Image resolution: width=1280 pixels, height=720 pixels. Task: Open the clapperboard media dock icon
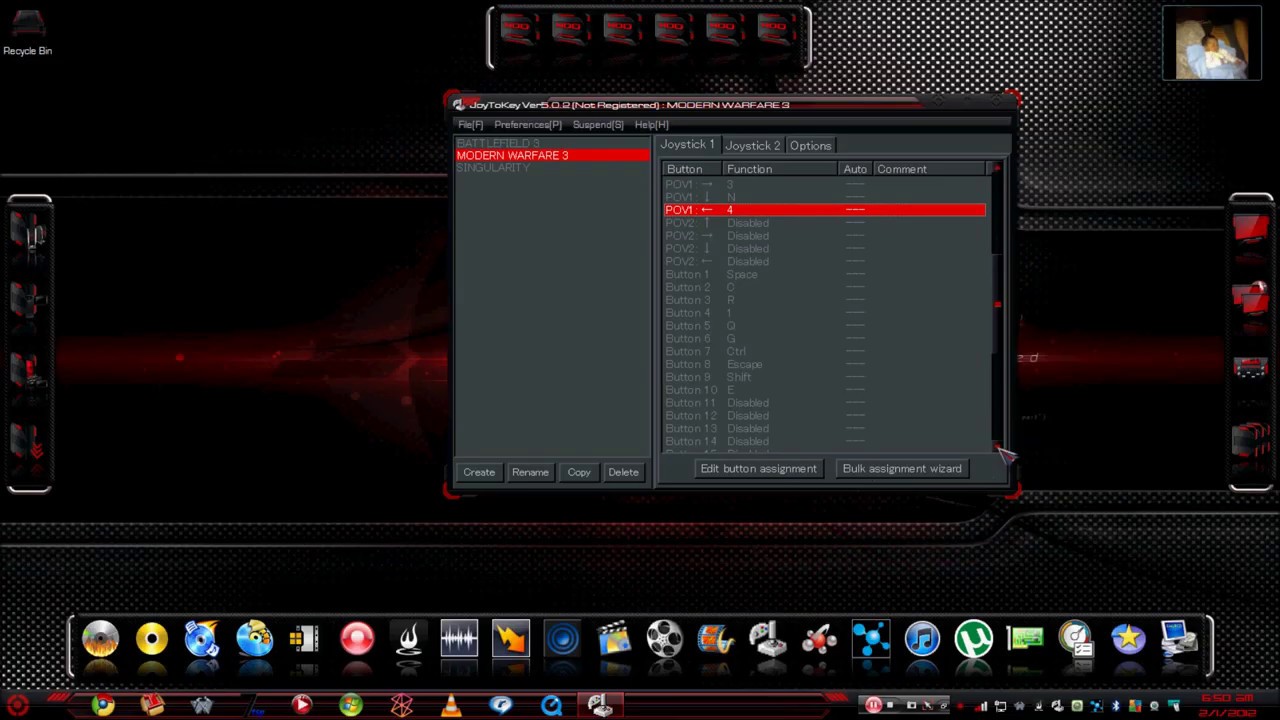tap(614, 639)
